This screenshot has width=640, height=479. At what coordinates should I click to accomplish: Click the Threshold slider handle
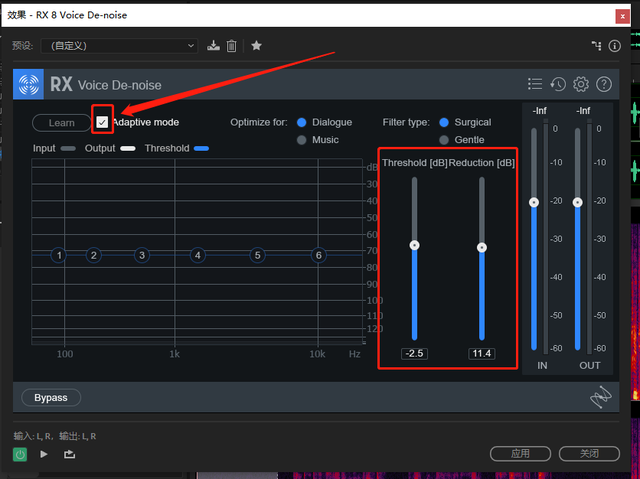[414, 245]
